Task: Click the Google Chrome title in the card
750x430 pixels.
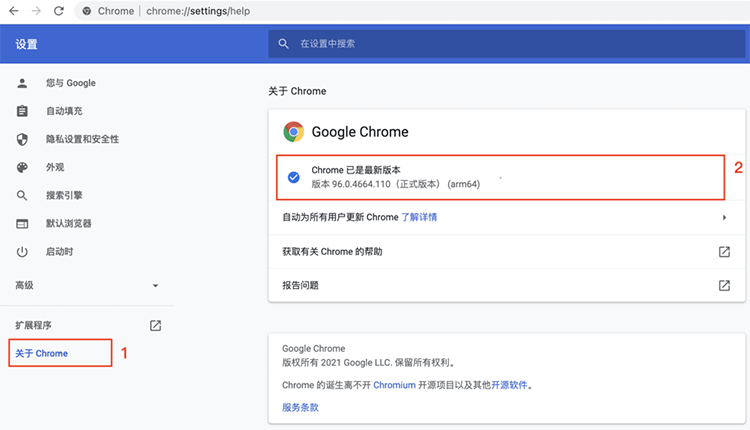Action: (360, 132)
